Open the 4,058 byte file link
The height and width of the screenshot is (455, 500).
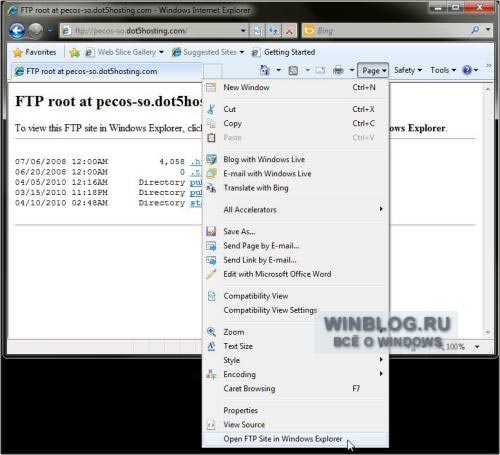[196, 162]
